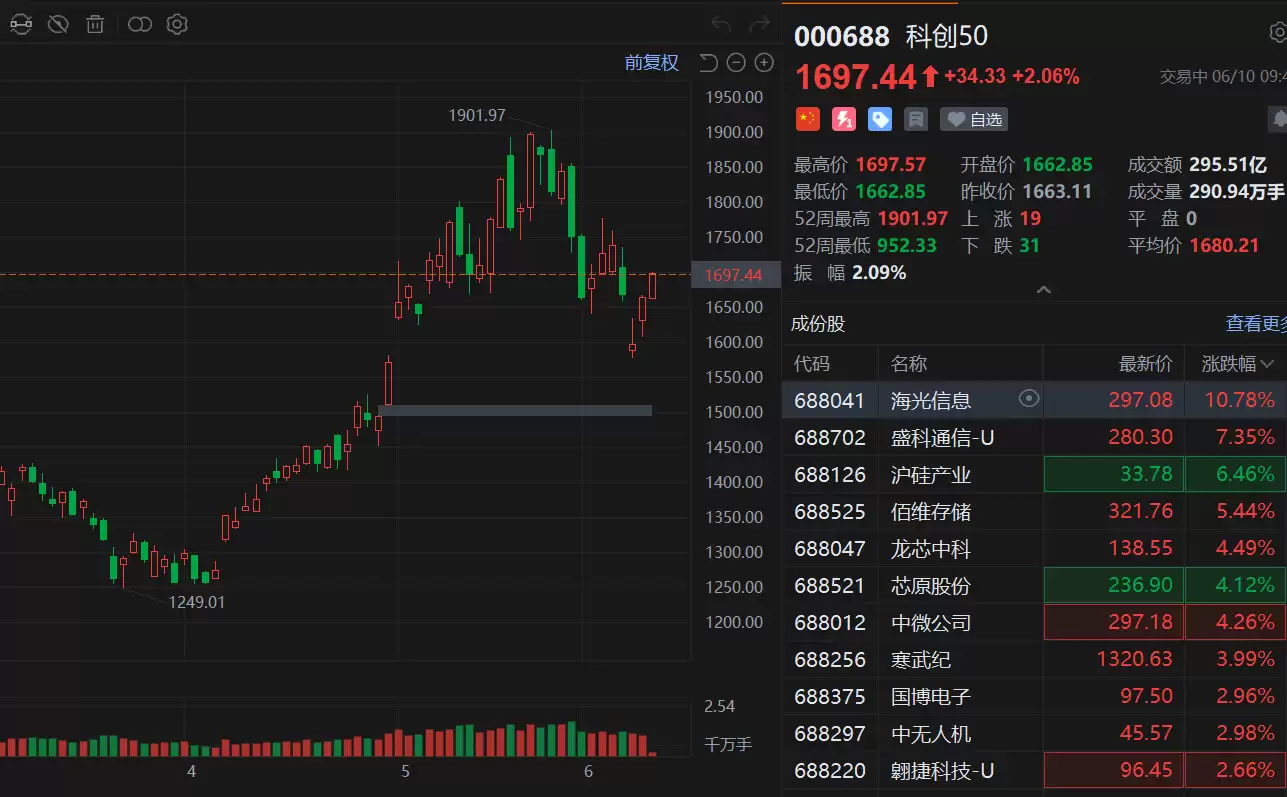Select 寒武纪 stock row

(x=1034, y=659)
